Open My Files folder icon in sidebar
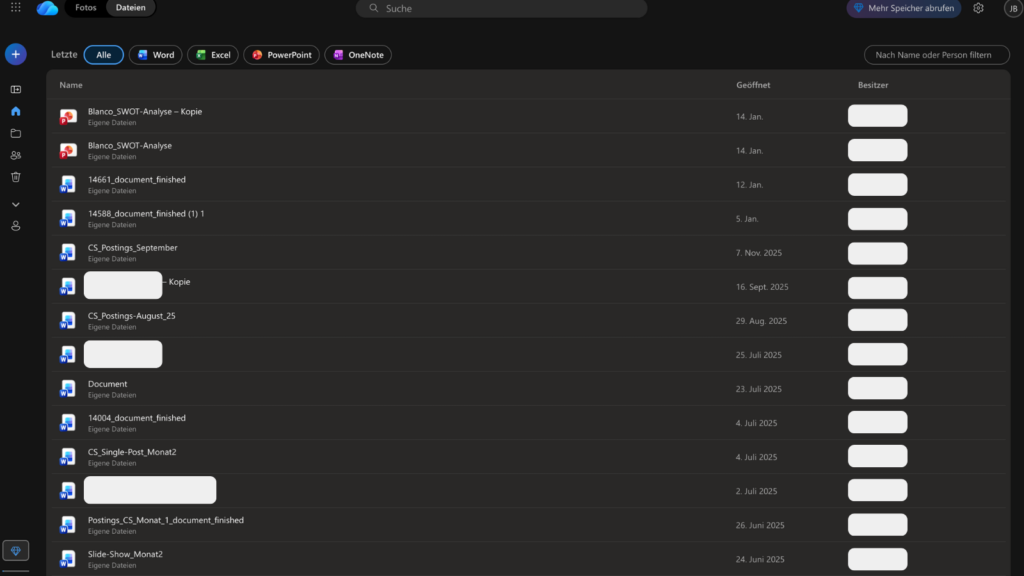1024x576 pixels. [x=15, y=133]
